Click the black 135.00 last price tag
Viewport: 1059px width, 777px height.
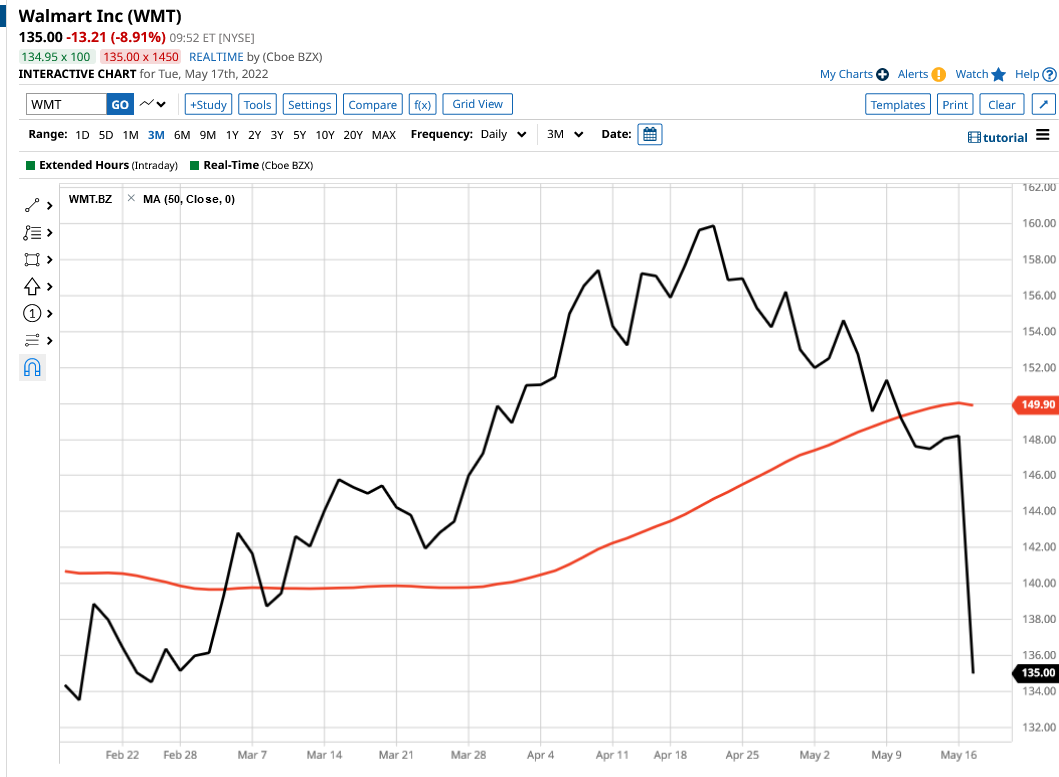pyautogui.click(x=1035, y=673)
